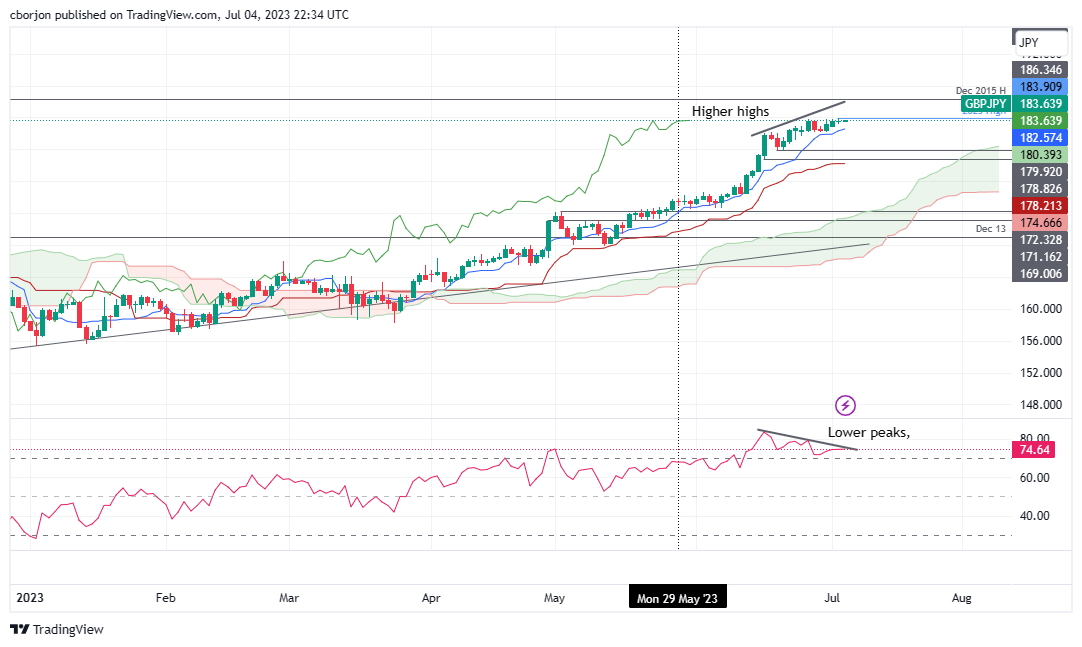
Task: Click the 2023 high dotted level label
Action: pos(985,112)
